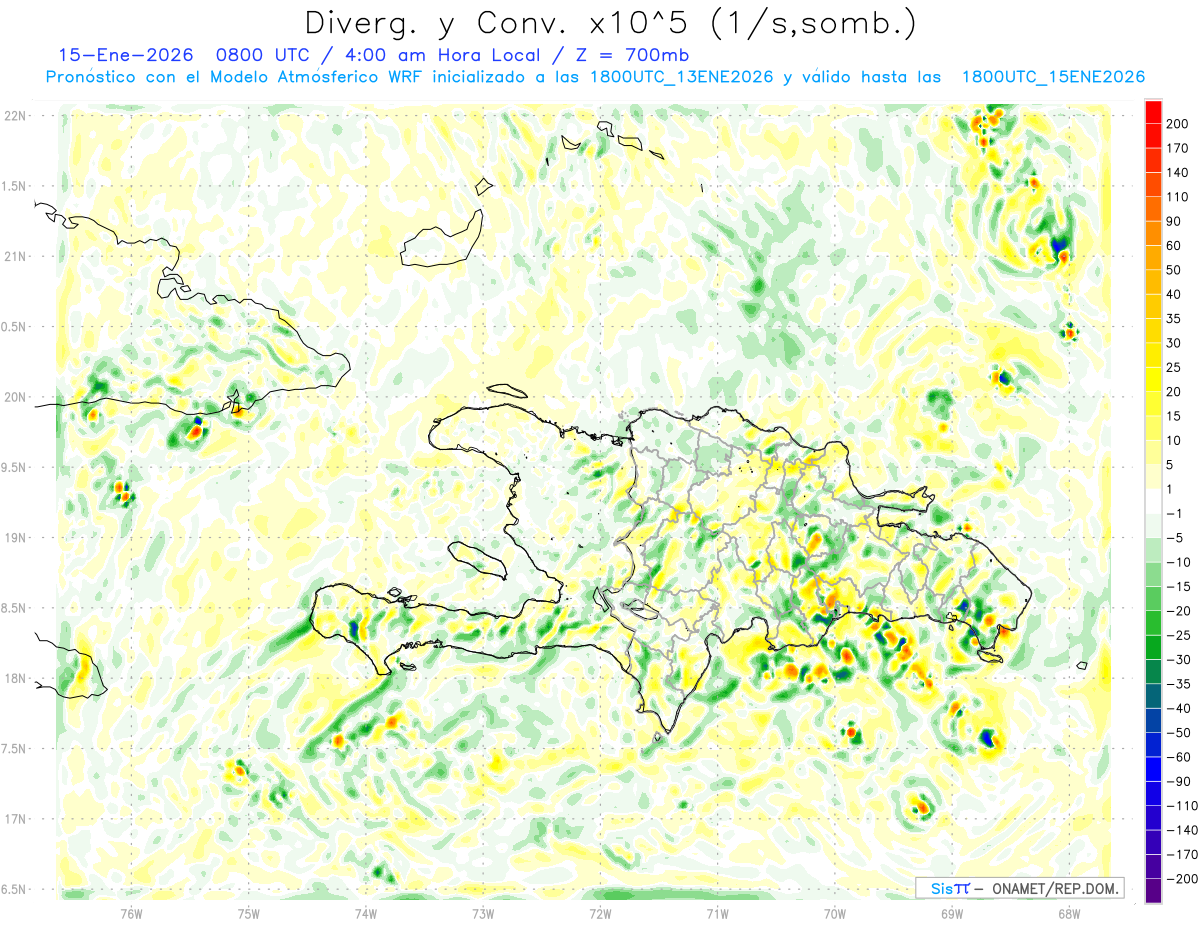1200x927 pixels.
Task: Click the "-200" colorbar value
Action: 1180,878
